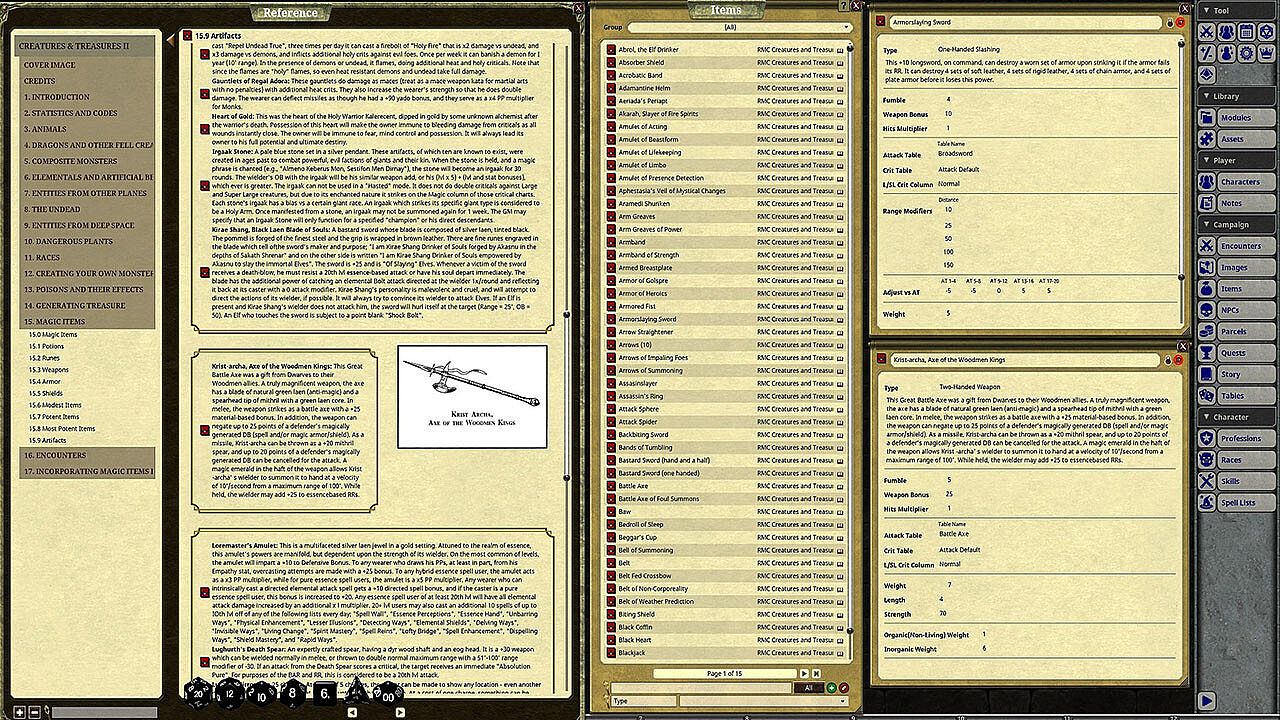
Task: Pick the d100 percentile die
Action: [x=387, y=693]
